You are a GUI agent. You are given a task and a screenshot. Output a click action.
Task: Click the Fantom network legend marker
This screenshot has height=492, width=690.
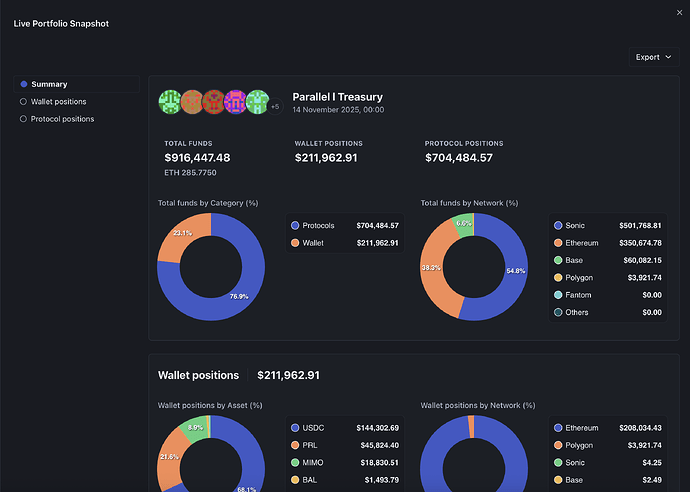(x=558, y=295)
